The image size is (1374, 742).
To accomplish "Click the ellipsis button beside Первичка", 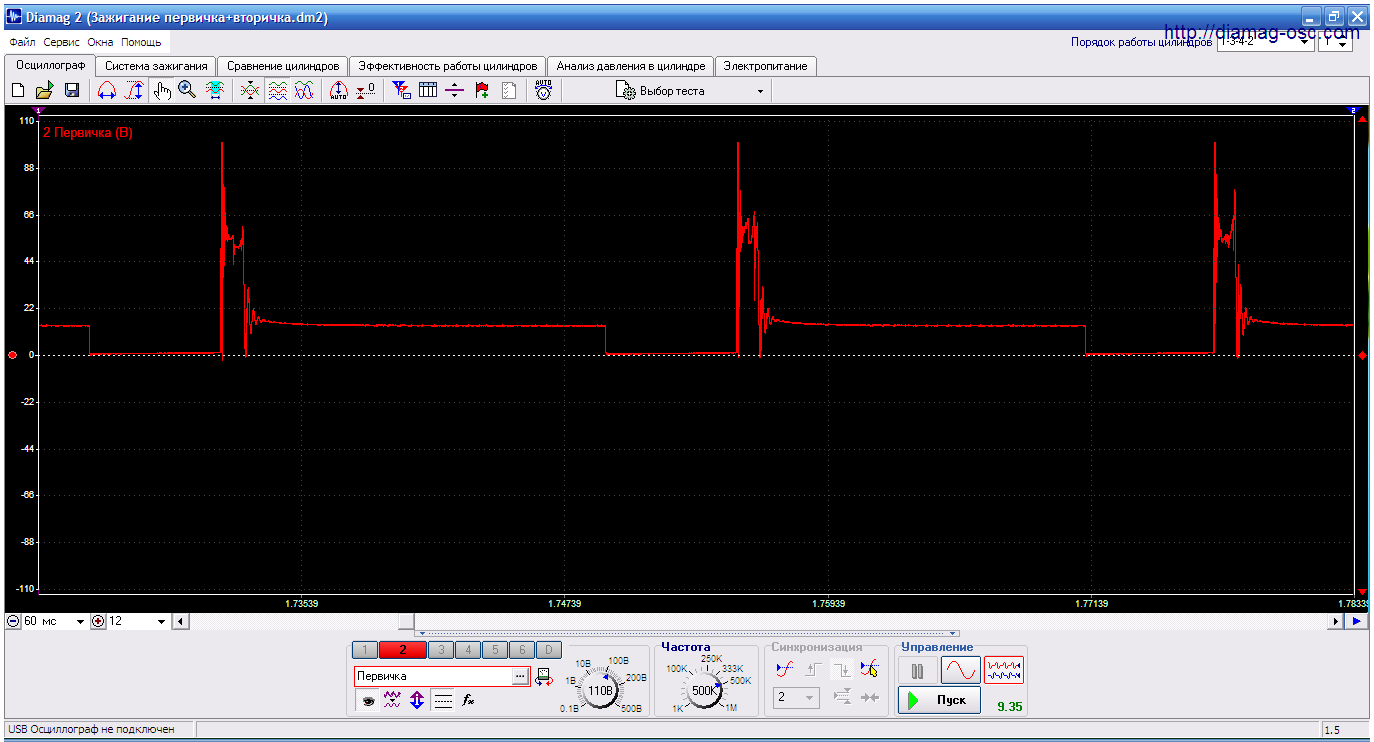I will [x=519, y=677].
